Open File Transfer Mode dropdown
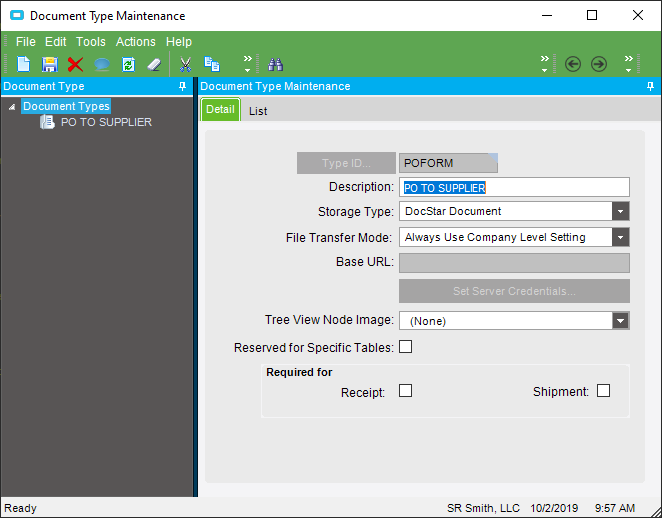 click(x=620, y=237)
